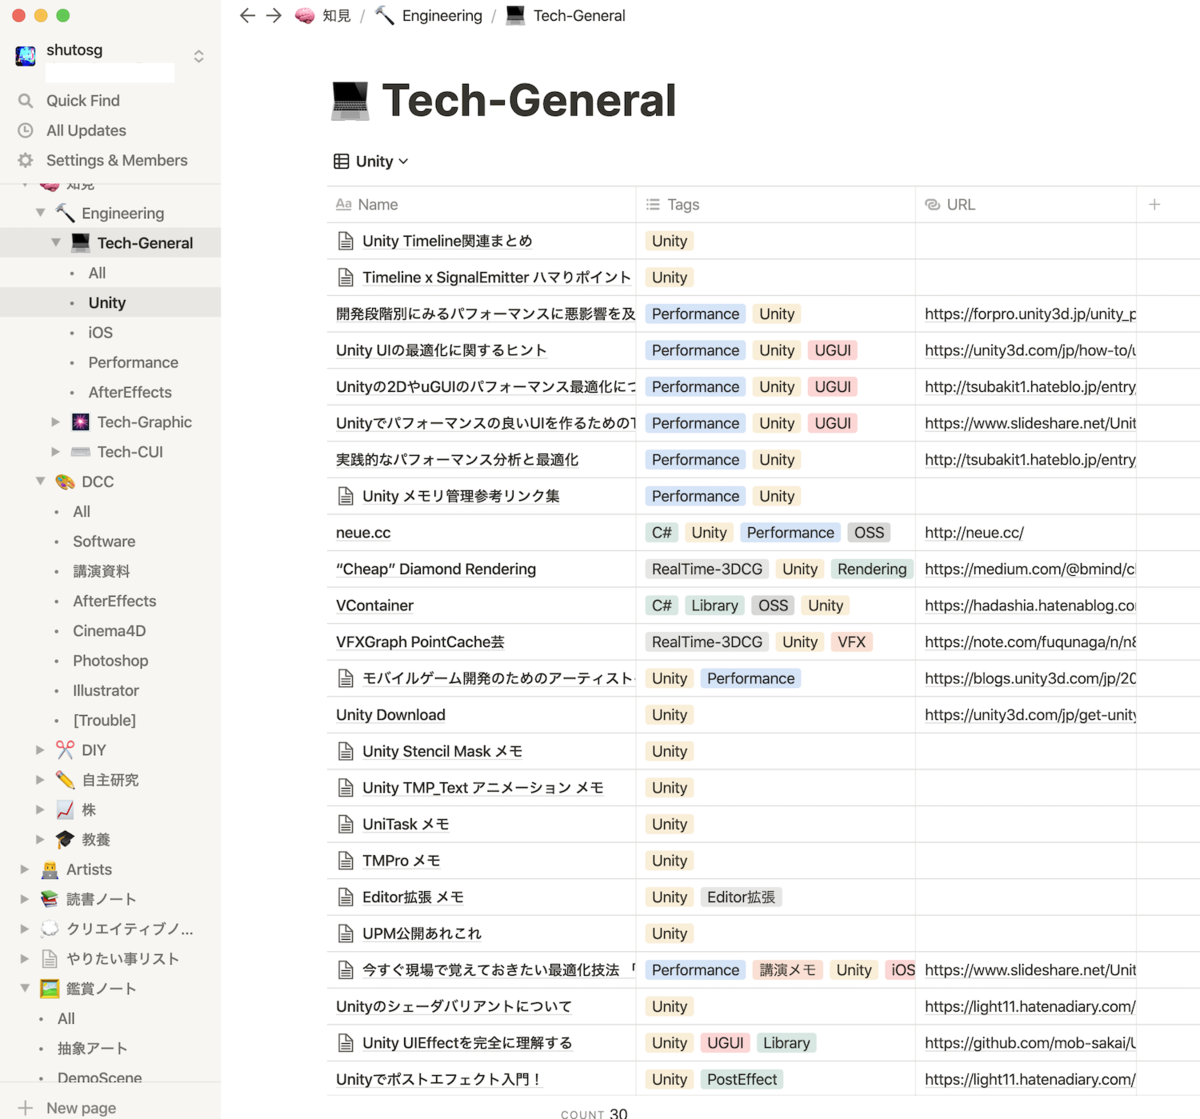Screen dimensions: 1200x1119
Task: Click the 教養 graduation cap icon
Action: [x=65, y=840]
